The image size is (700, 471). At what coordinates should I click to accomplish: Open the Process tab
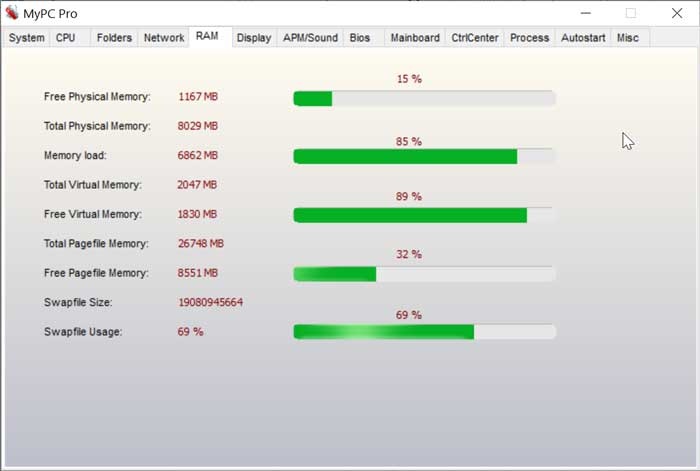(529, 38)
